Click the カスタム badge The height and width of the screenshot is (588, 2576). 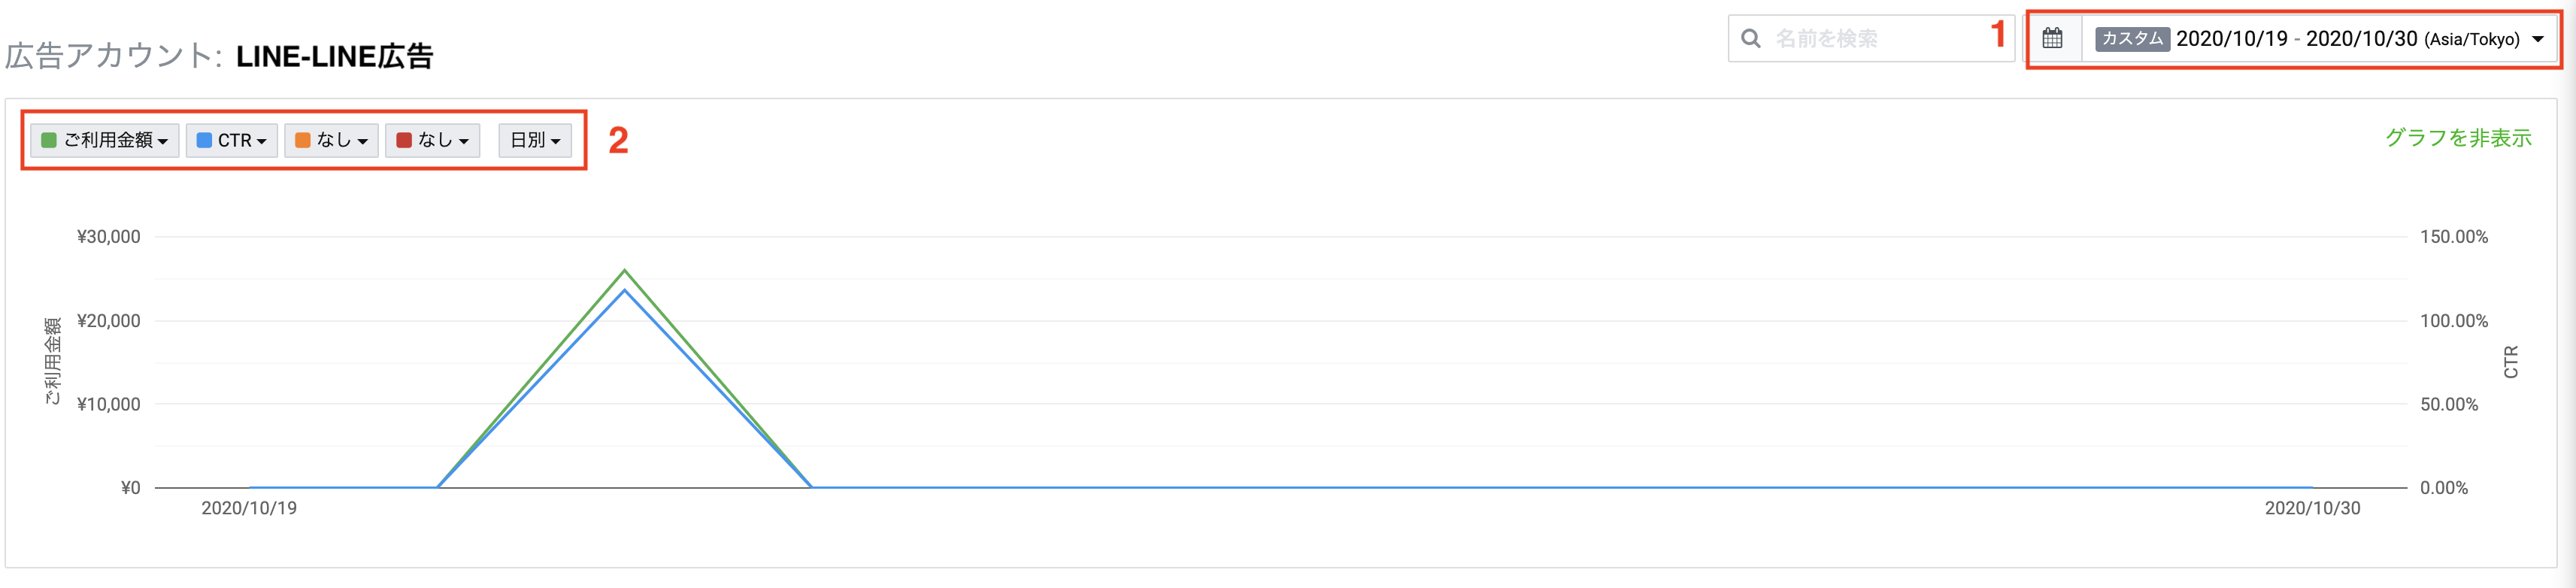pyautogui.click(x=2131, y=39)
